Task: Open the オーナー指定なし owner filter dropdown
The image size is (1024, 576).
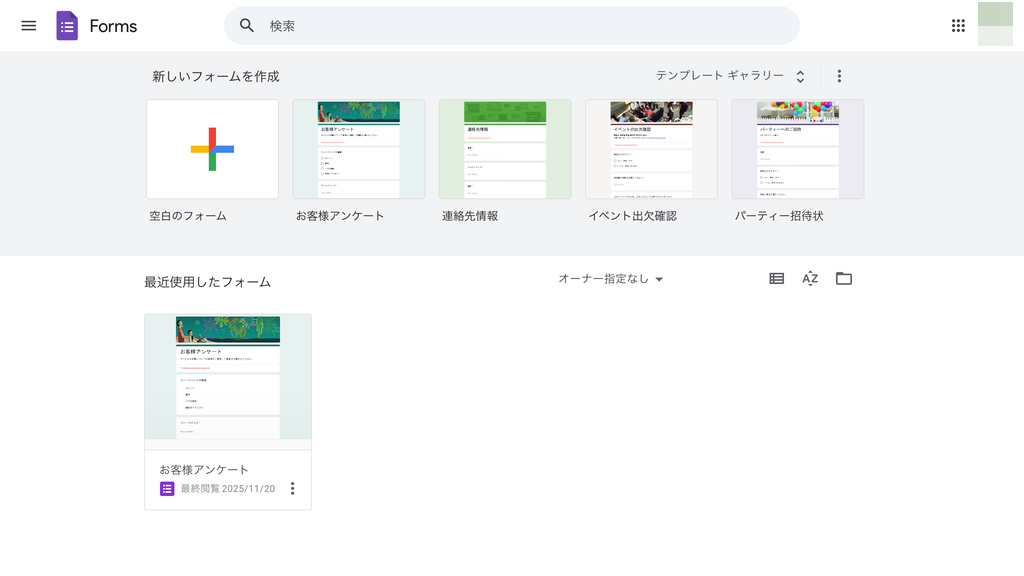Action: [x=610, y=279]
